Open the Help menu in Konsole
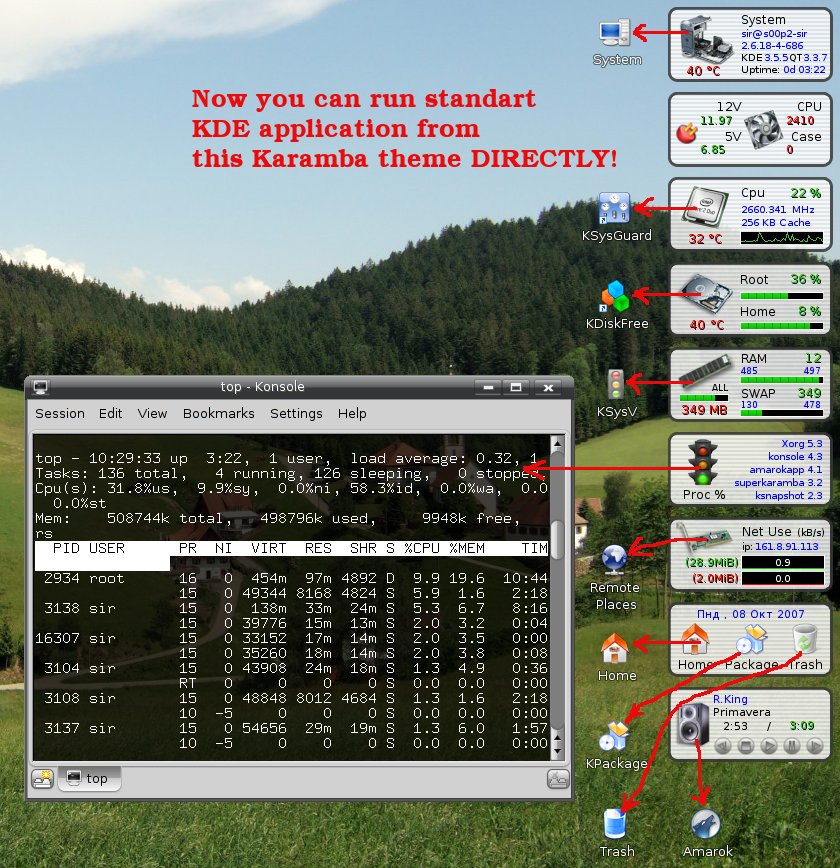The image size is (840, 868). click(352, 414)
